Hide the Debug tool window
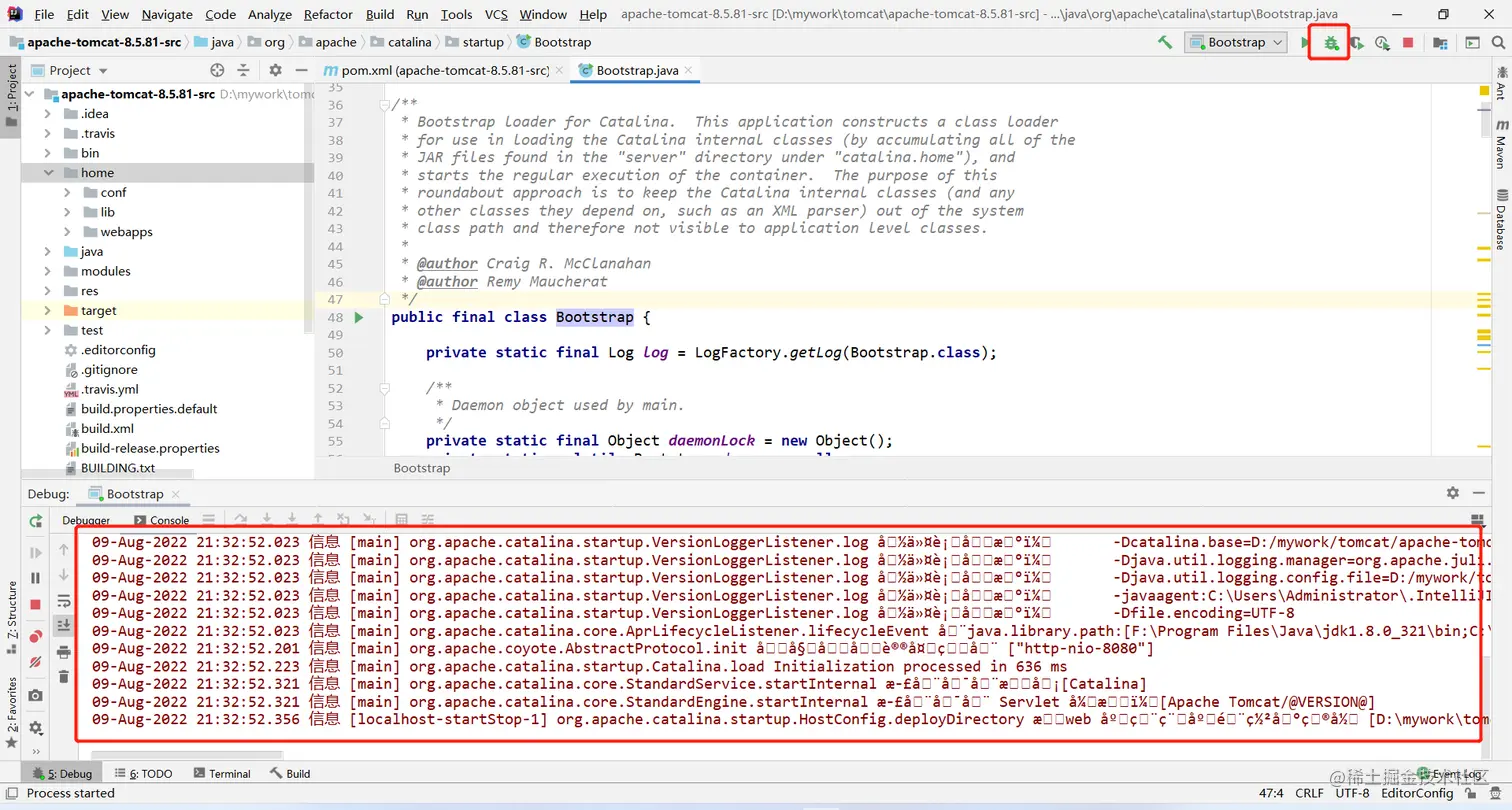1512x810 pixels. click(1479, 493)
